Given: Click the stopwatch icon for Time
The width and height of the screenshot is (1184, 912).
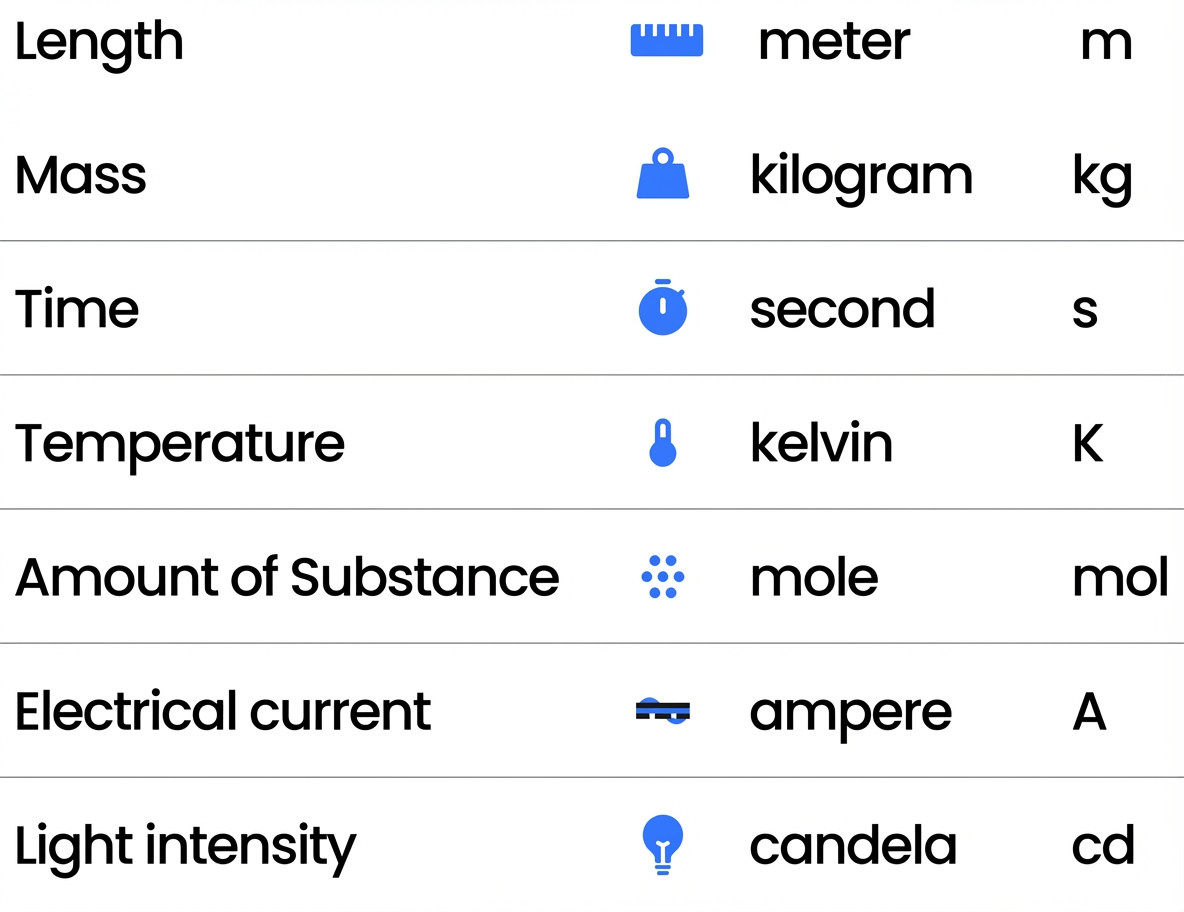Looking at the screenshot, I should 663,308.
